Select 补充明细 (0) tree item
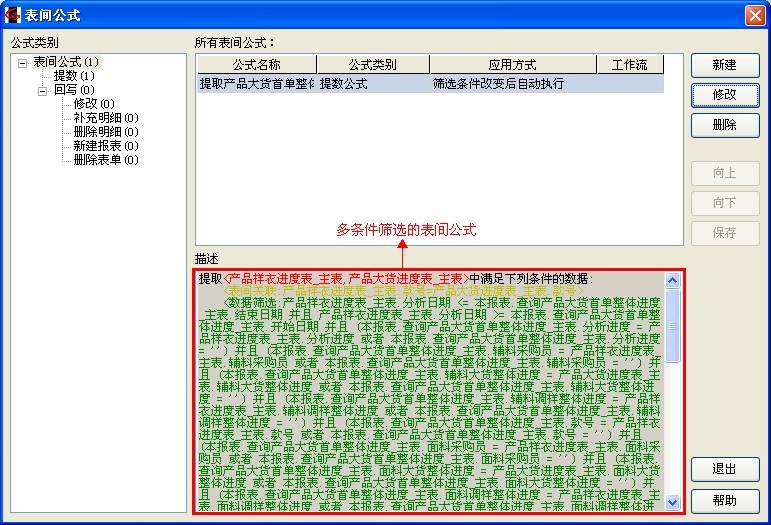Viewport: 771px width, 525px height. (x=105, y=118)
